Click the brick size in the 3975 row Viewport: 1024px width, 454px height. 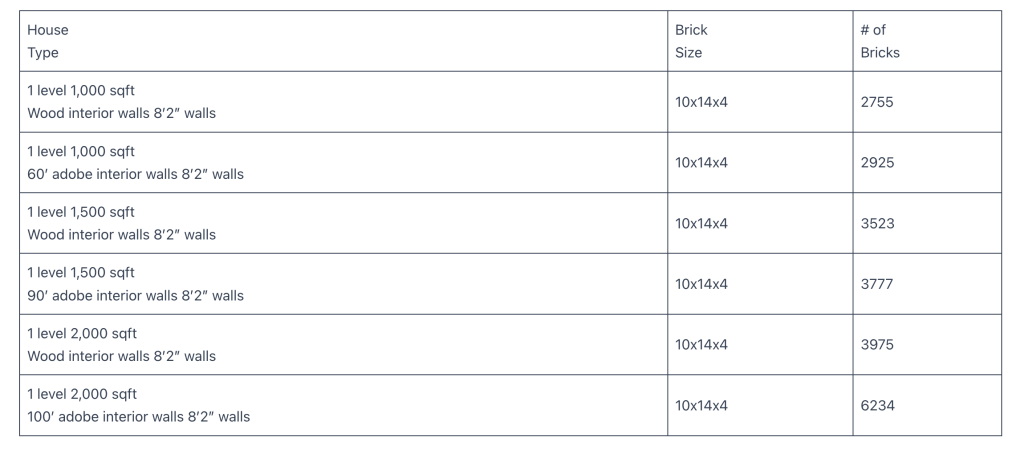point(701,345)
